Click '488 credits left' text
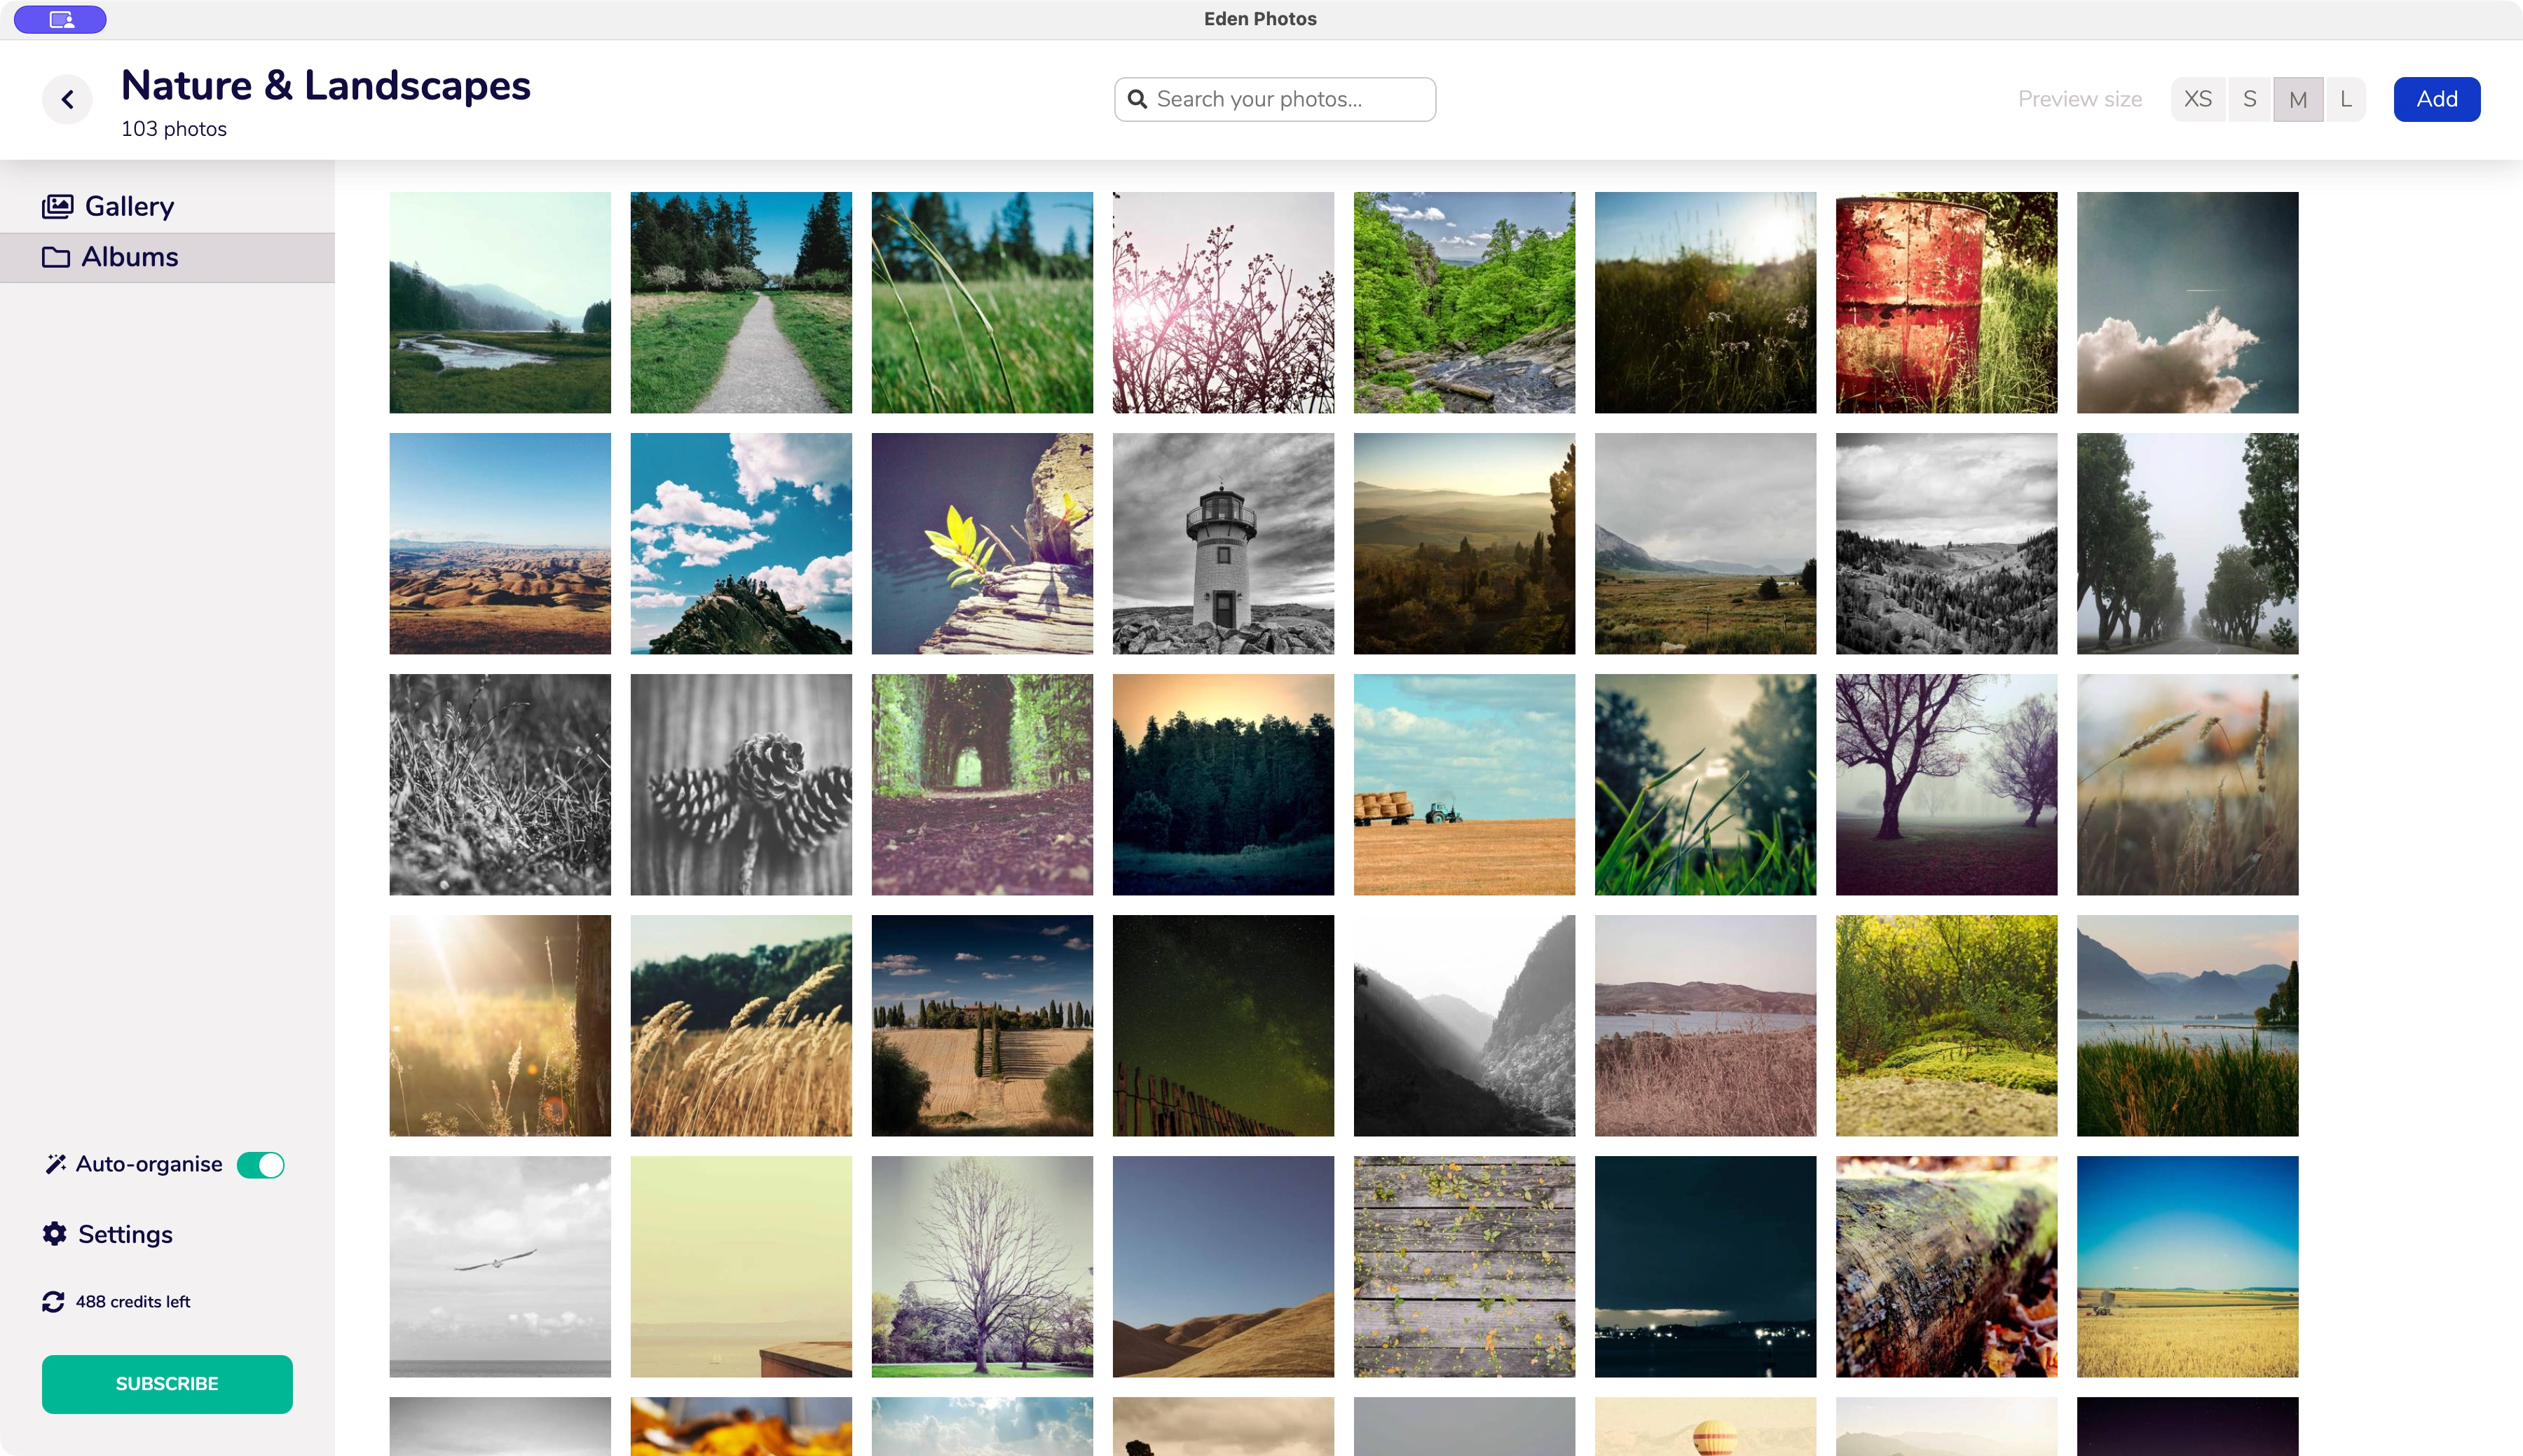This screenshot has width=2523, height=1456. pyautogui.click(x=133, y=1301)
